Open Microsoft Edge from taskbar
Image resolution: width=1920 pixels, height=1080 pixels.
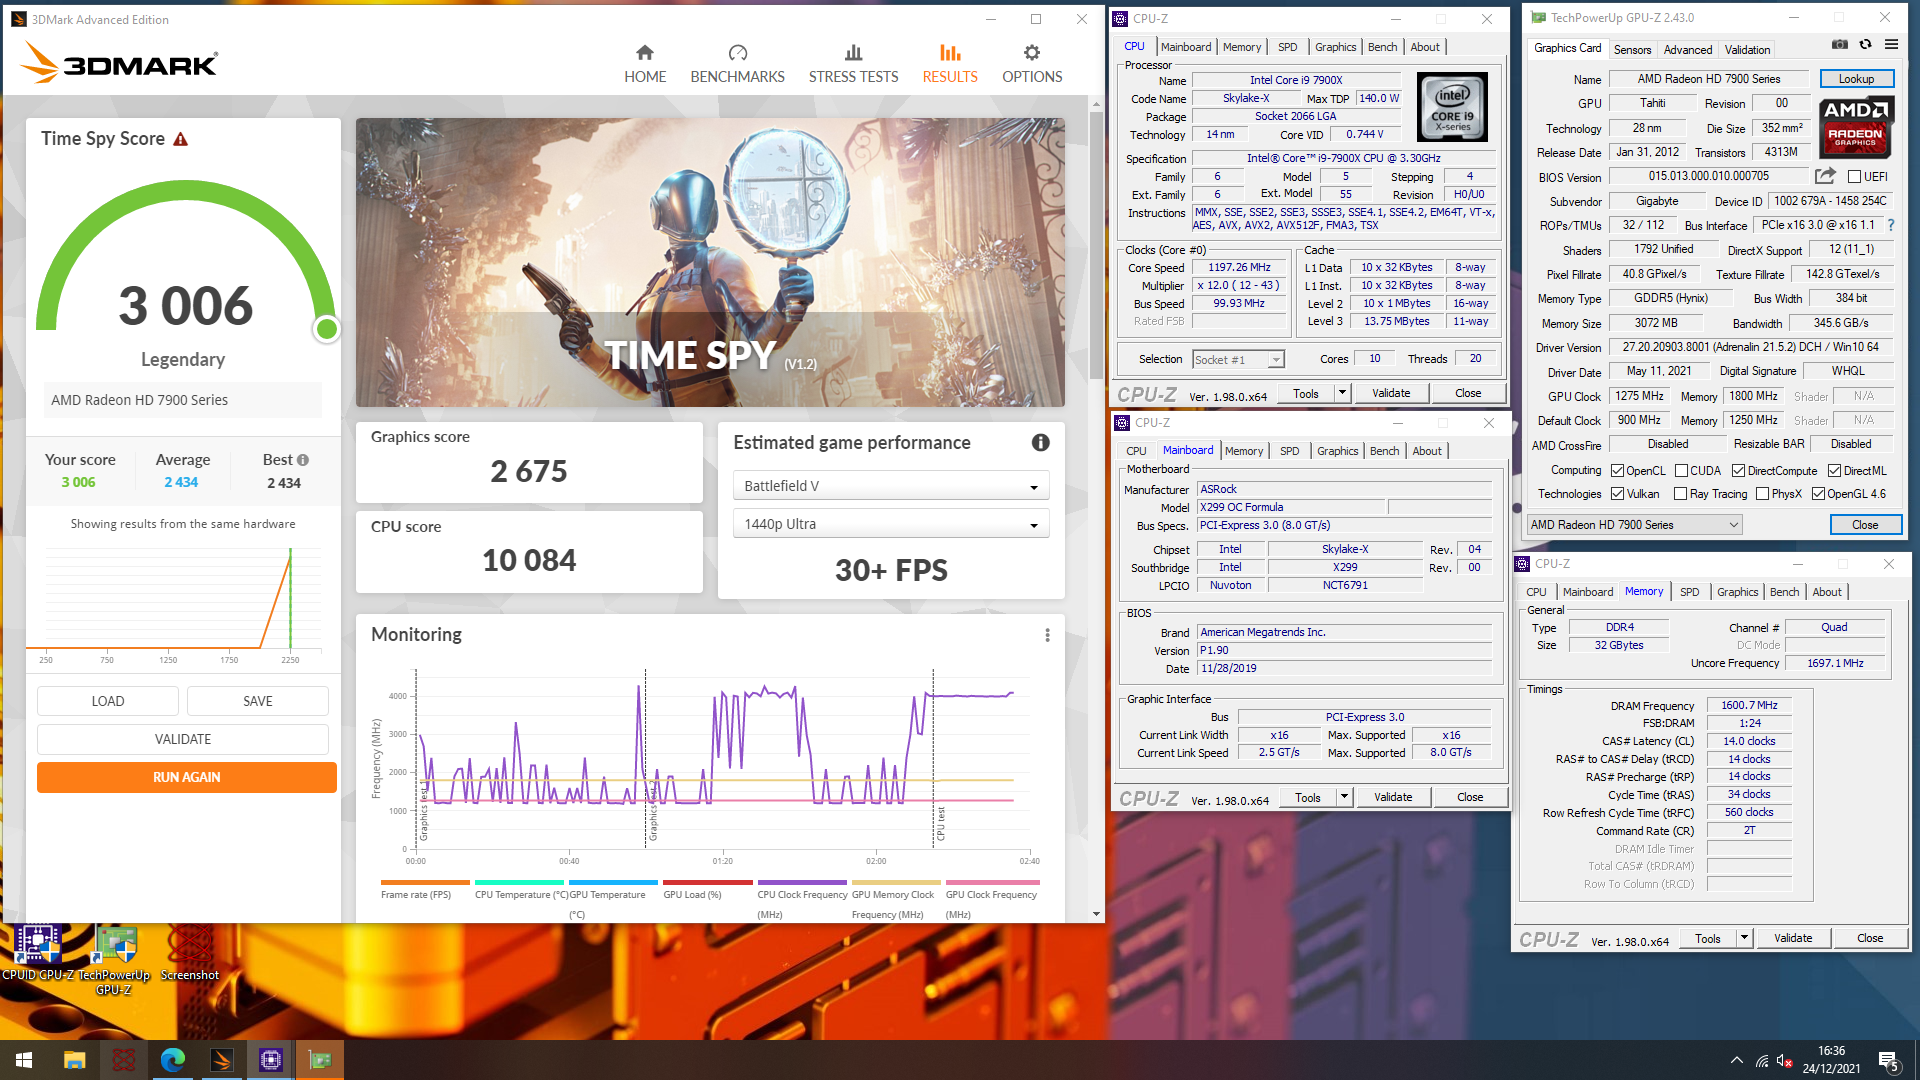pyautogui.click(x=172, y=1060)
